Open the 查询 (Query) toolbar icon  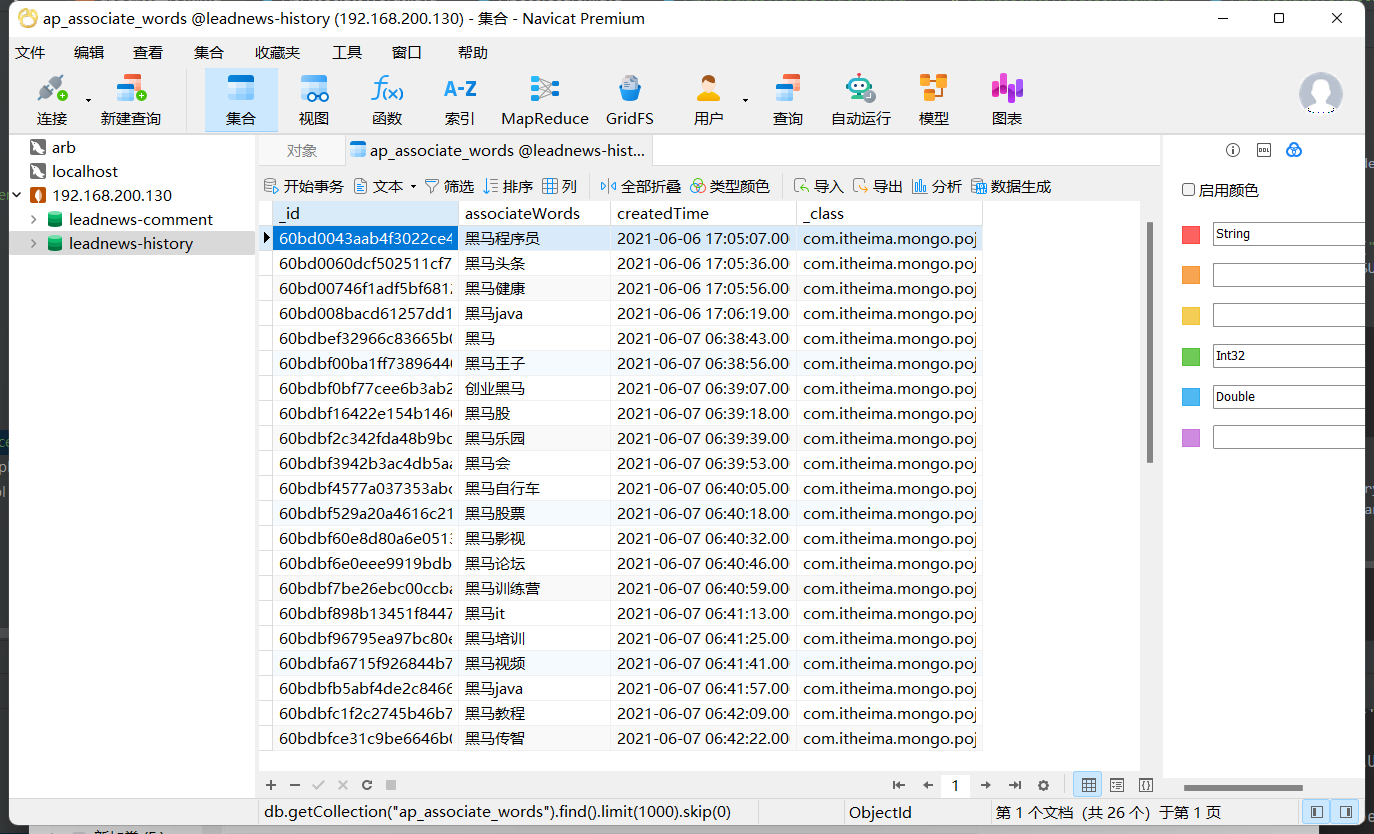click(788, 100)
